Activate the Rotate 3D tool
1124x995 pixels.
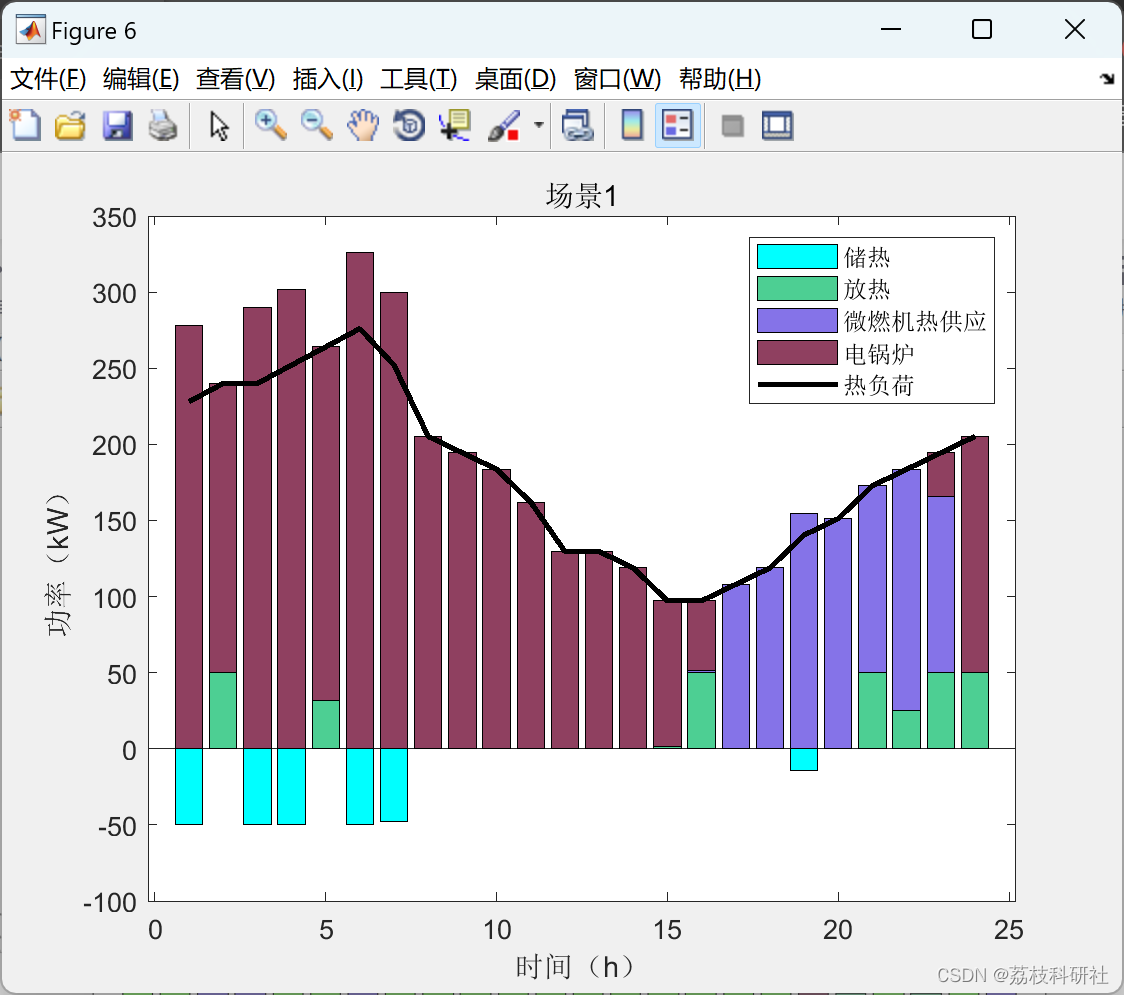point(409,125)
